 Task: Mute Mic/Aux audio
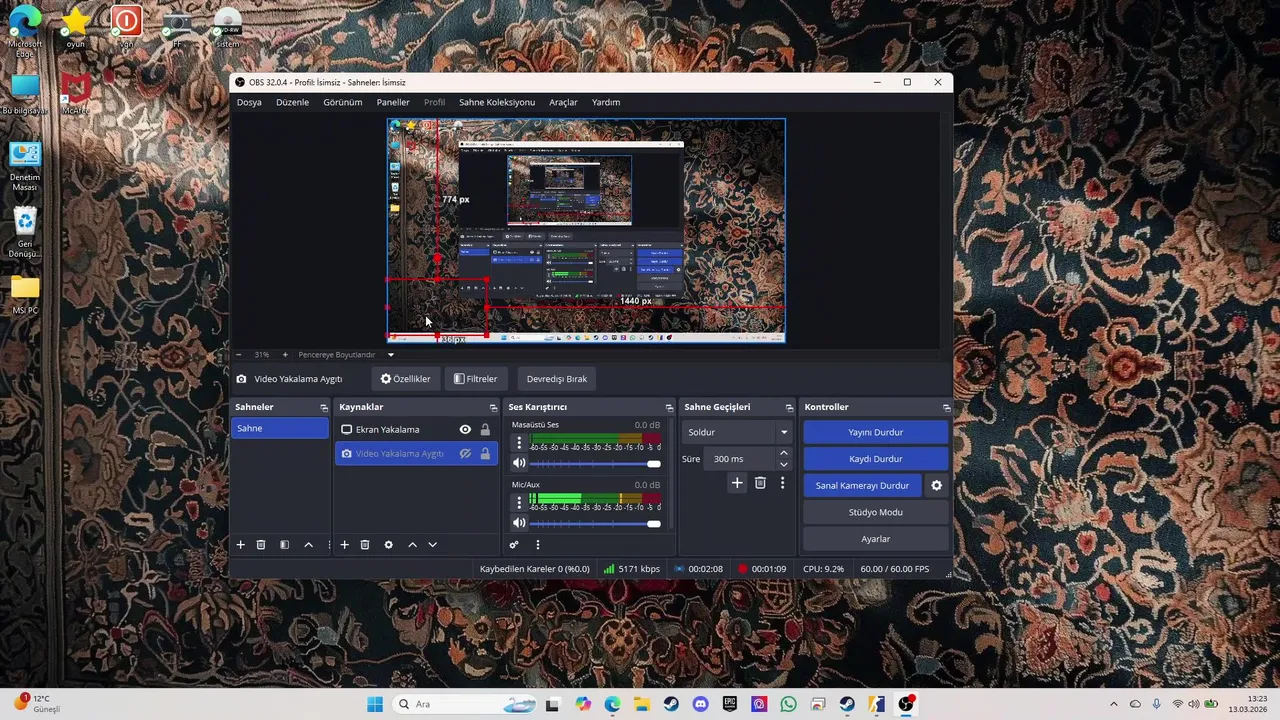click(519, 523)
